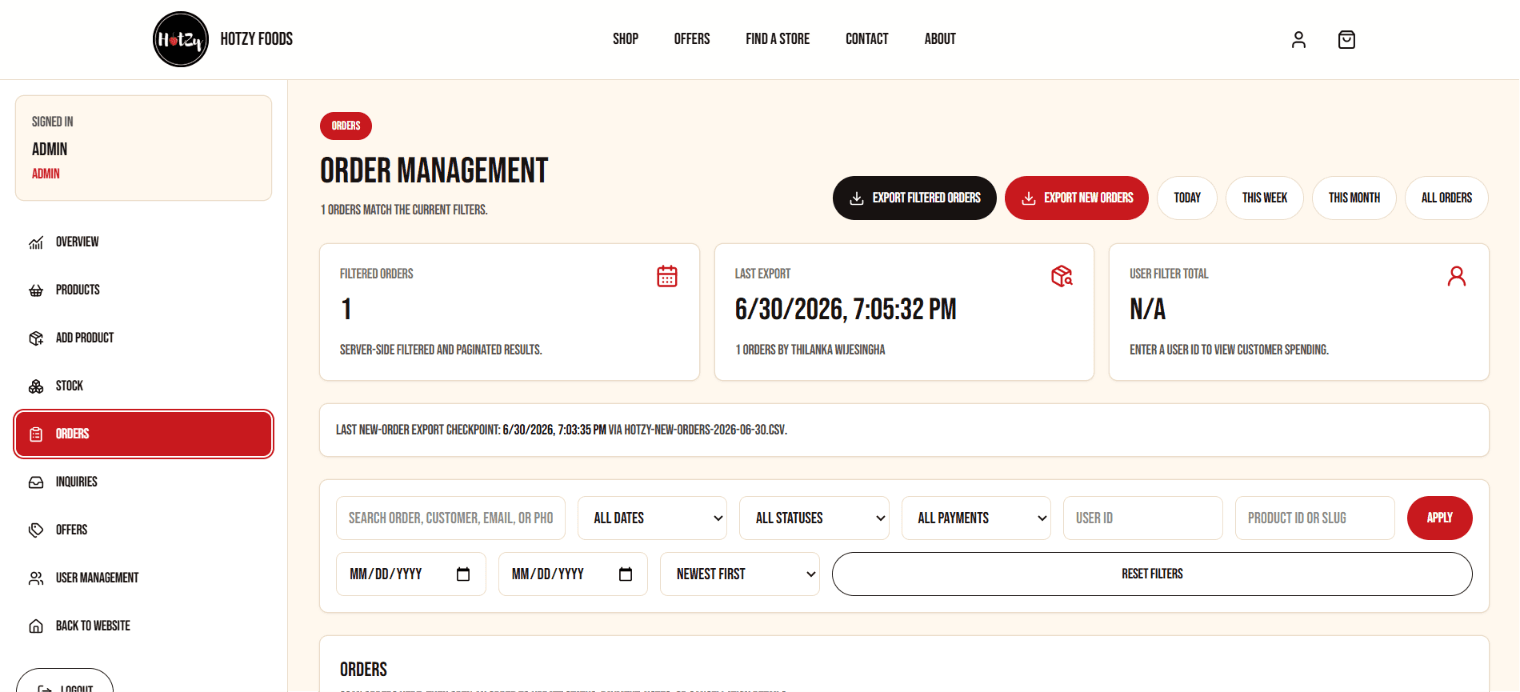
Task: Filter orders by This Month
Action: 1354,198
